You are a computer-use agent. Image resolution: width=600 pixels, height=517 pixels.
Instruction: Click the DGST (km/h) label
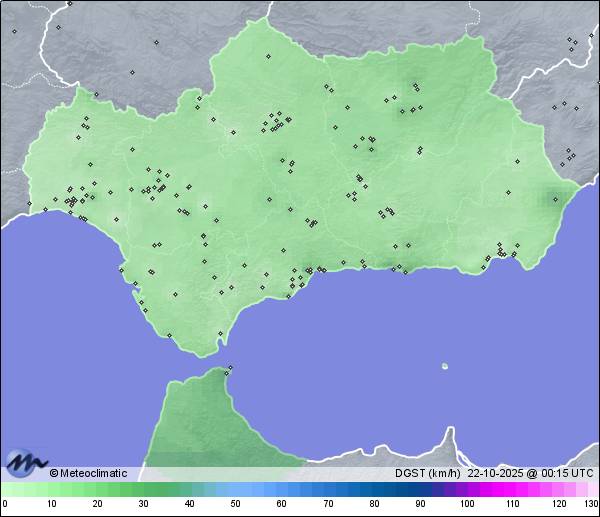pos(427,473)
